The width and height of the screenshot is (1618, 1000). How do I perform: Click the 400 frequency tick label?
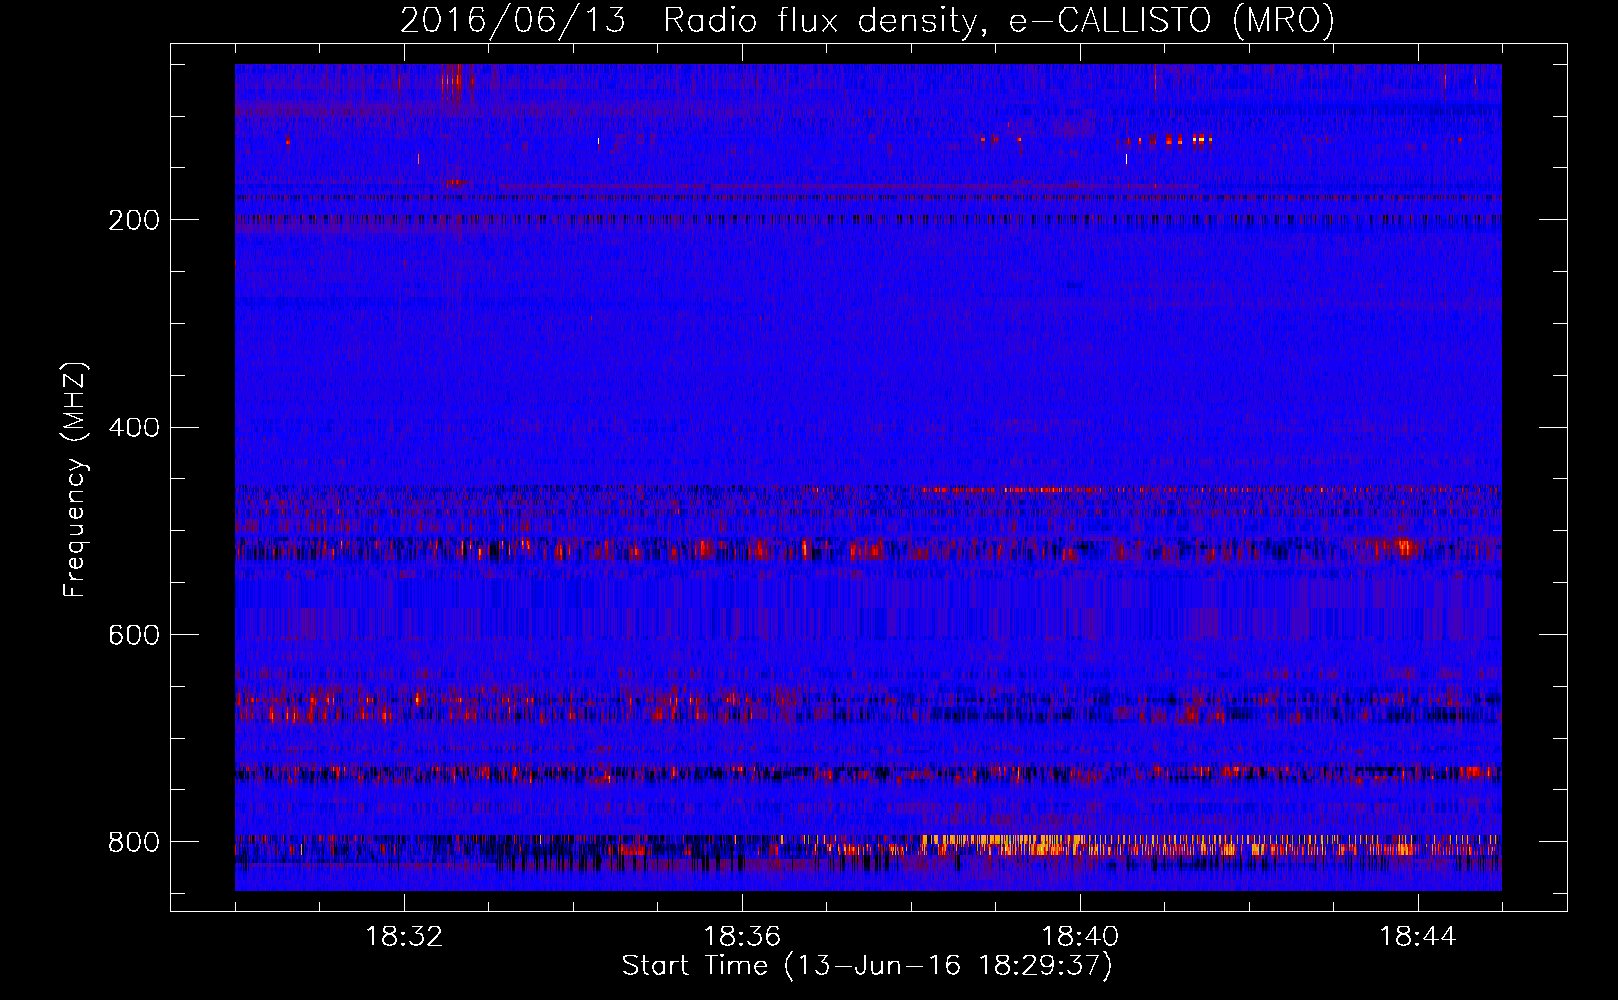[133, 428]
